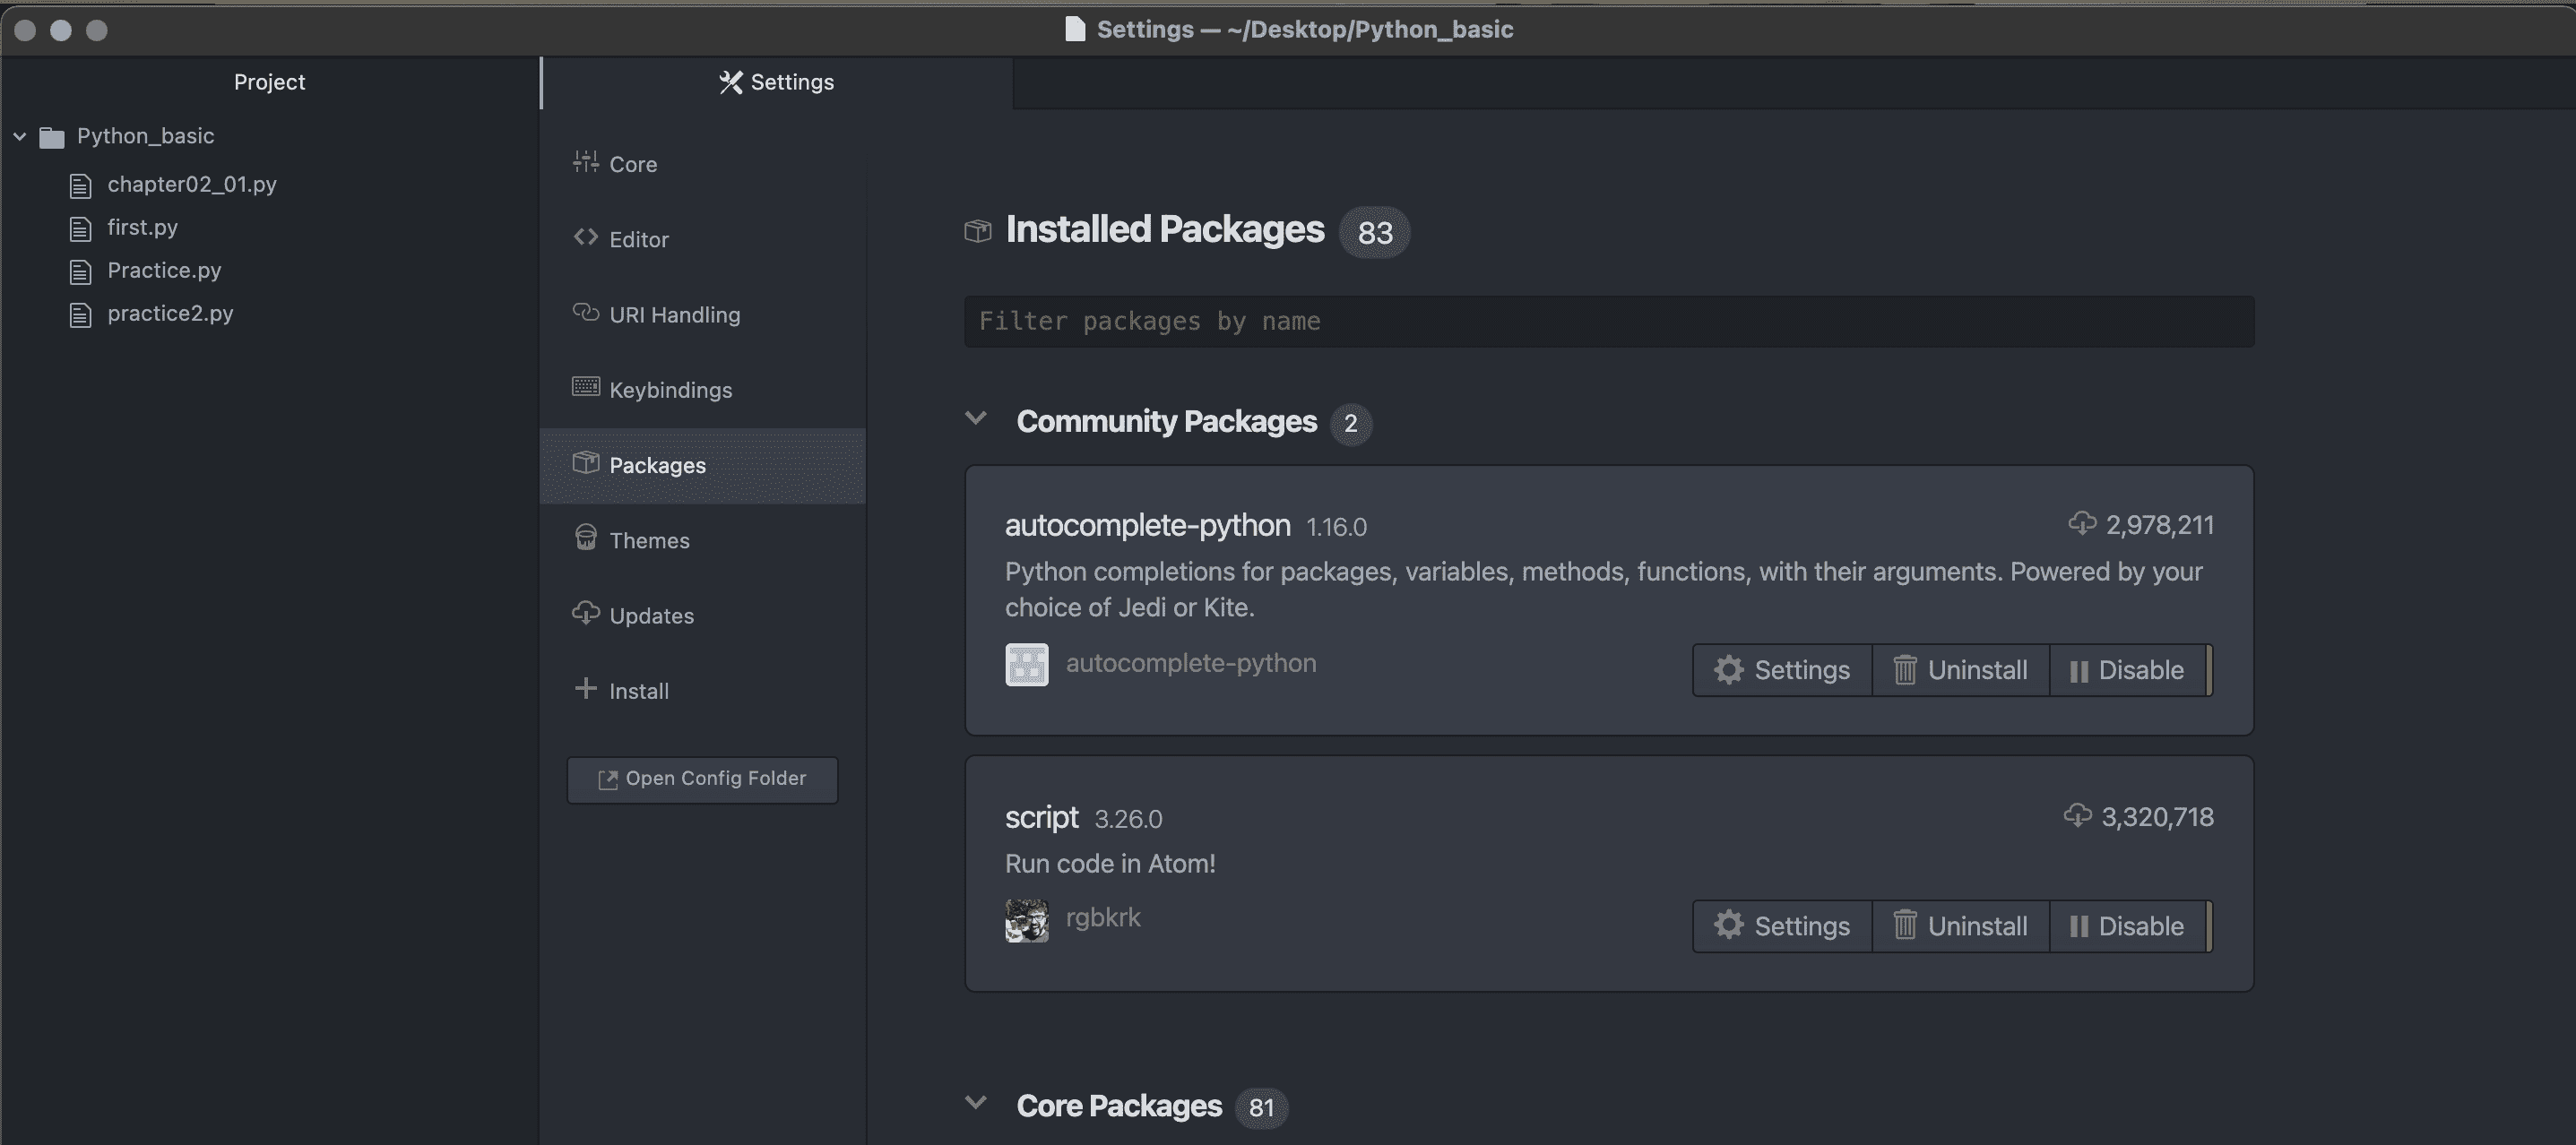2576x1145 pixels.
Task: Collapse the Python_basic project folder
Action: click(20, 136)
